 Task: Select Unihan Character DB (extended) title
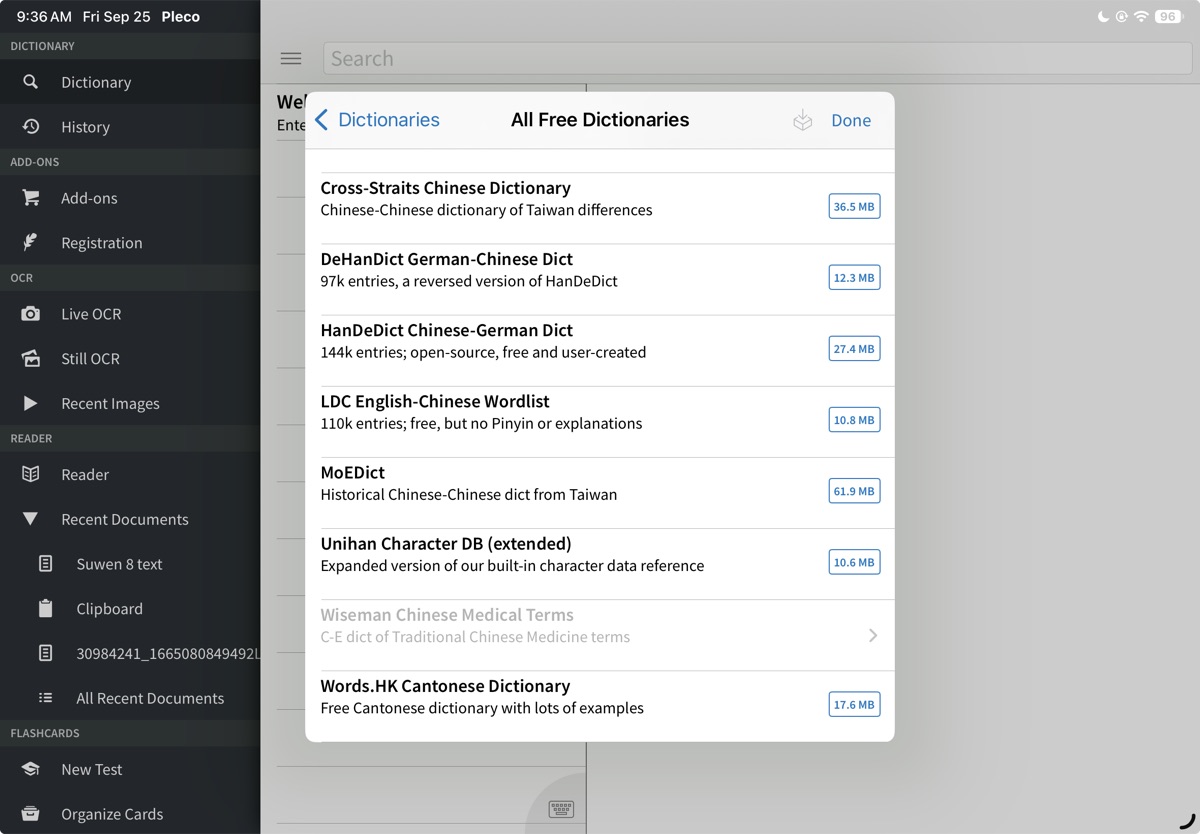[446, 543]
